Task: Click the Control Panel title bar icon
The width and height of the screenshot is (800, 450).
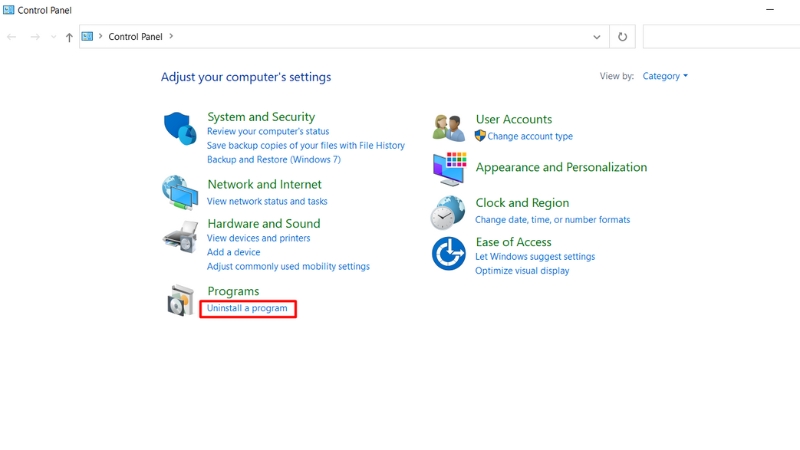Action: (9, 10)
